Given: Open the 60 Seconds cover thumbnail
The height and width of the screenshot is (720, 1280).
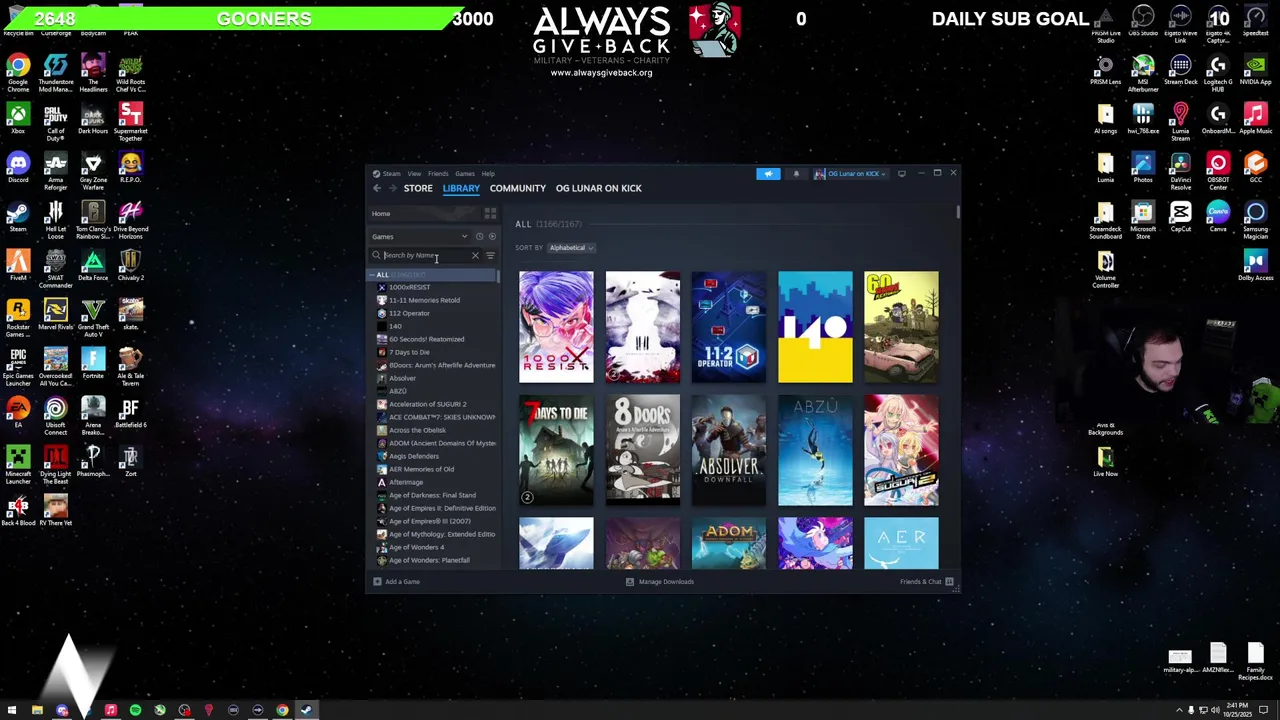Looking at the screenshot, I should point(901,327).
